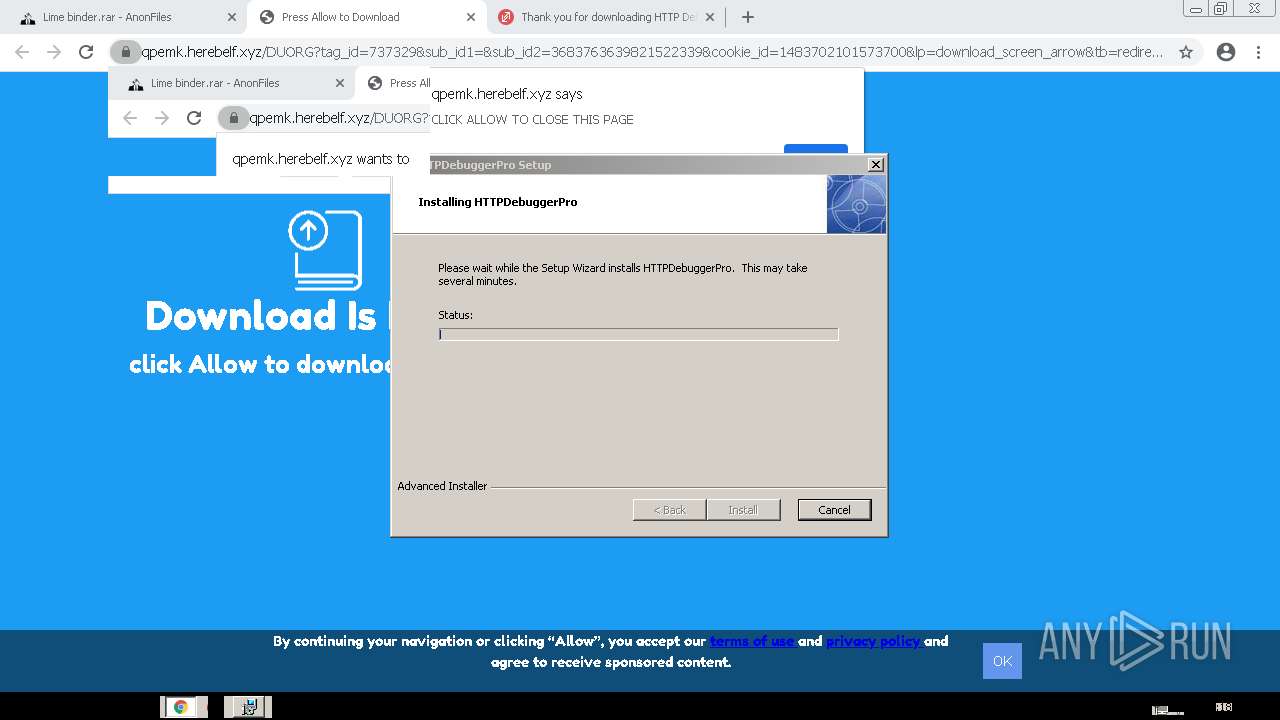
Task: Cancel the HTTPDebuggerPro installation
Action: coord(834,510)
